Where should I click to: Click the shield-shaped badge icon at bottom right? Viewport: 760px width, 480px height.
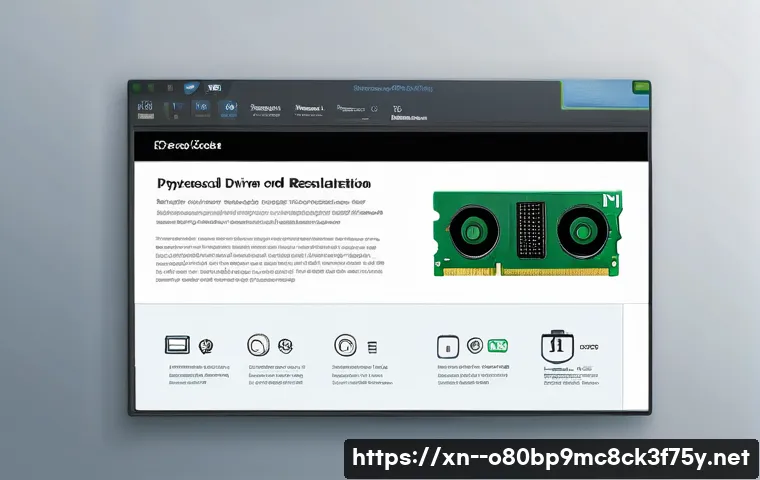coord(555,347)
